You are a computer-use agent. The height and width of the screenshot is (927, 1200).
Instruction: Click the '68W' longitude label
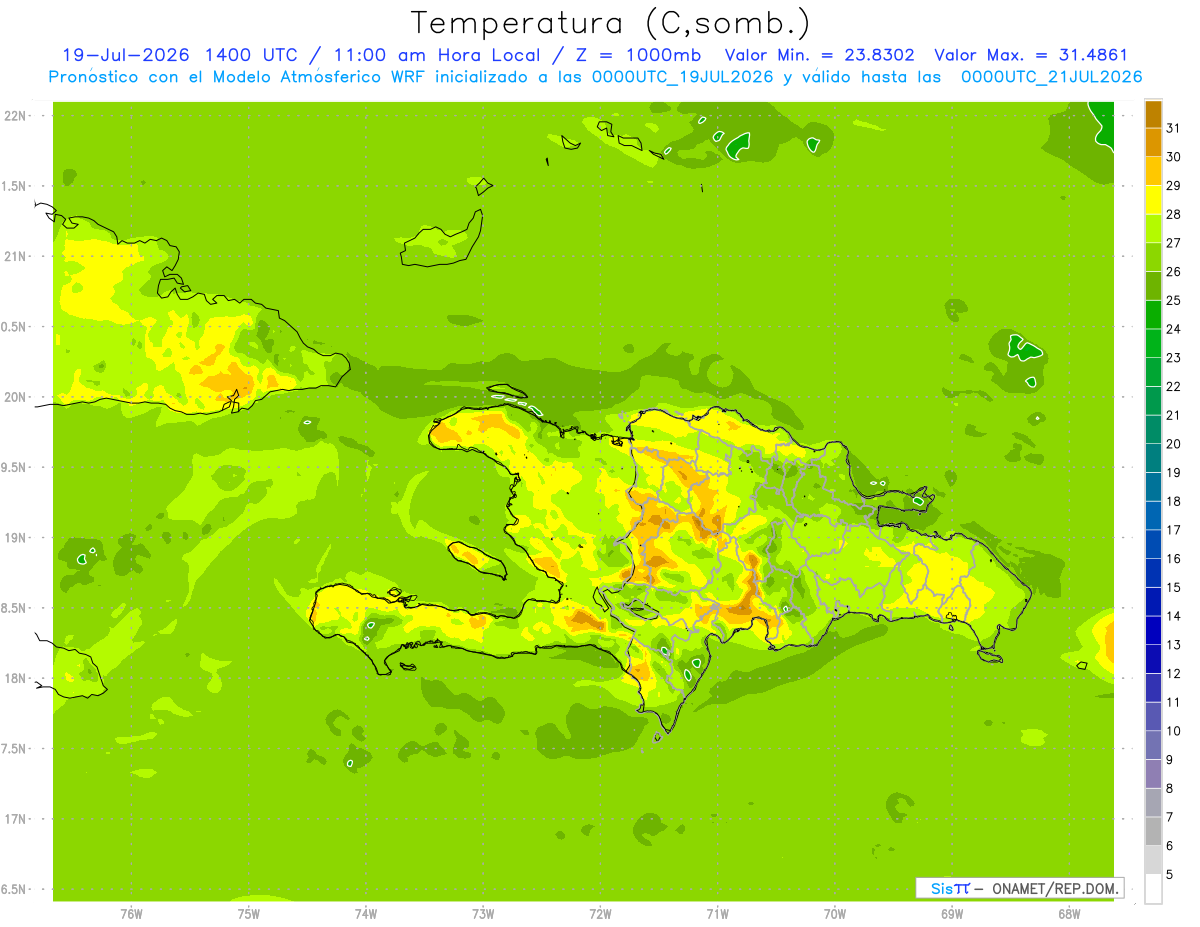(x=1069, y=914)
